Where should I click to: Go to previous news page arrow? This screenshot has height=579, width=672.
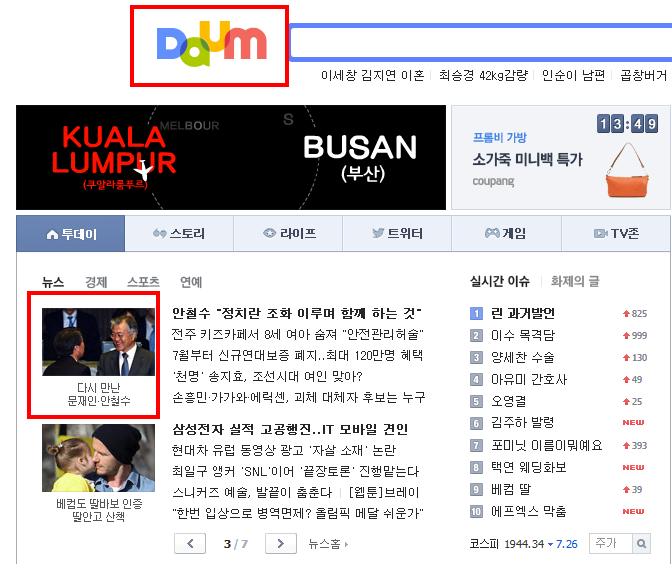[190, 543]
